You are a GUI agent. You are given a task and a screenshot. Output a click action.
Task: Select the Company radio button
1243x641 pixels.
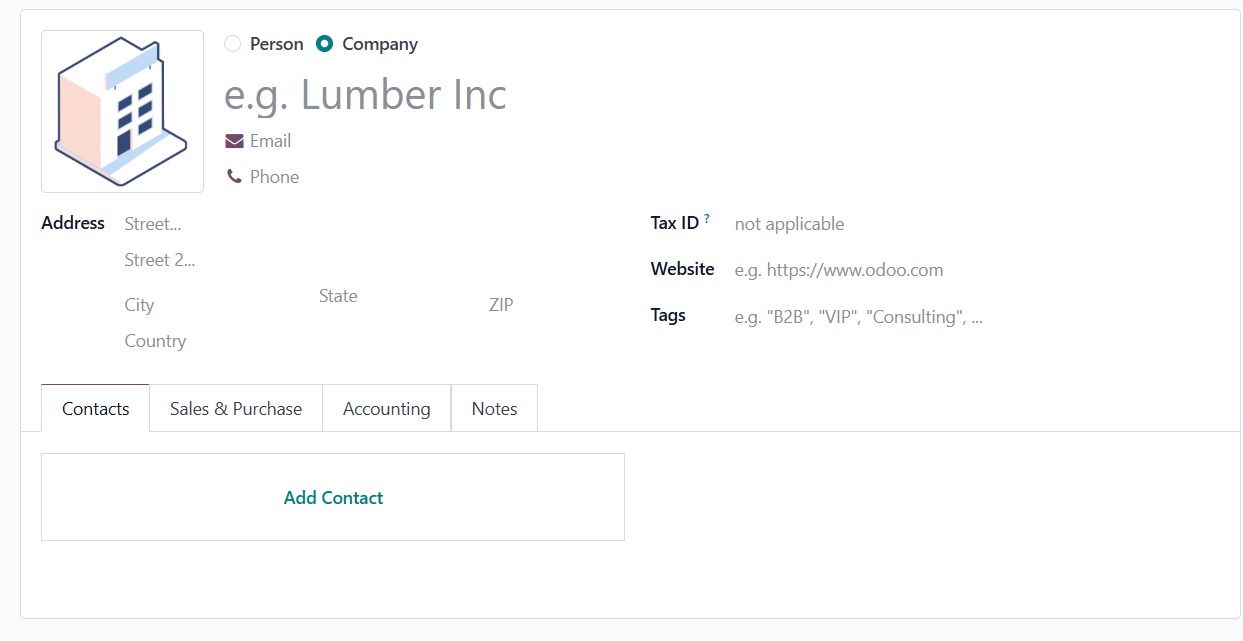point(324,44)
